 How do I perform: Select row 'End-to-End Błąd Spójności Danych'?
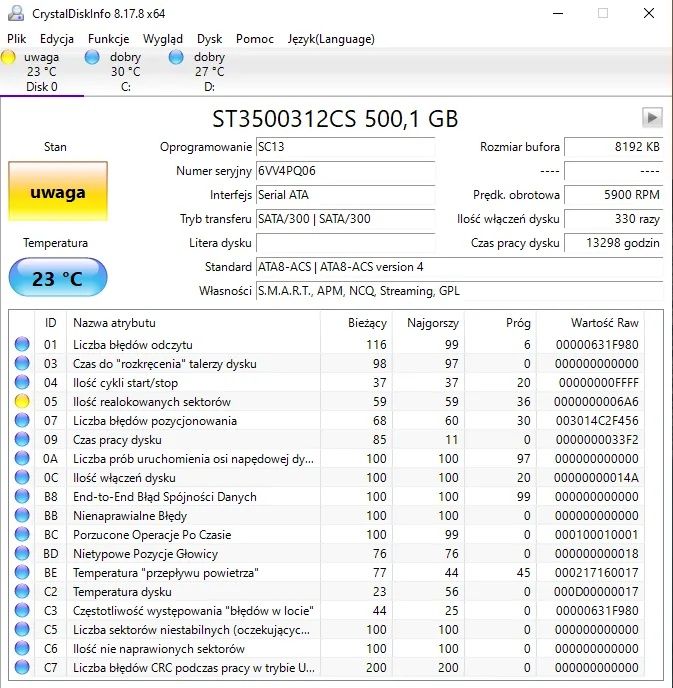pyautogui.click(x=327, y=497)
